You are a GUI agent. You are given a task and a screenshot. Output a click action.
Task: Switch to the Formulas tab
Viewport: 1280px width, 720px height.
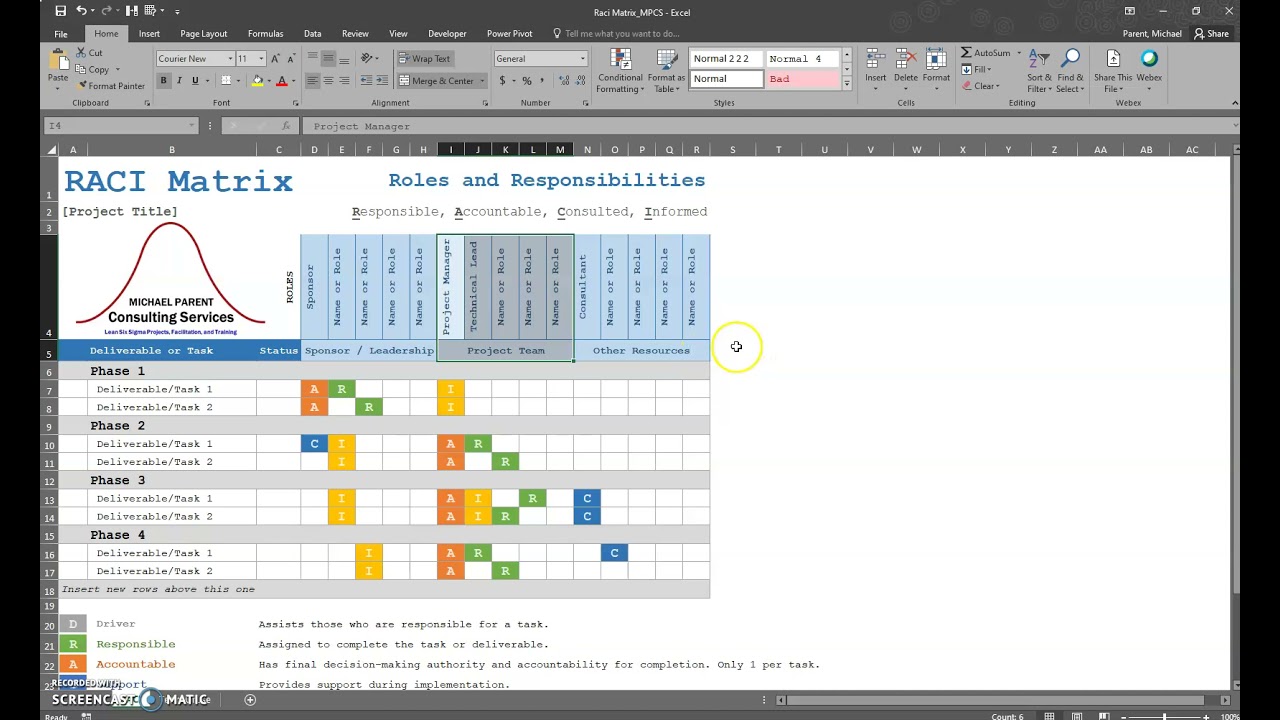point(265,34)
